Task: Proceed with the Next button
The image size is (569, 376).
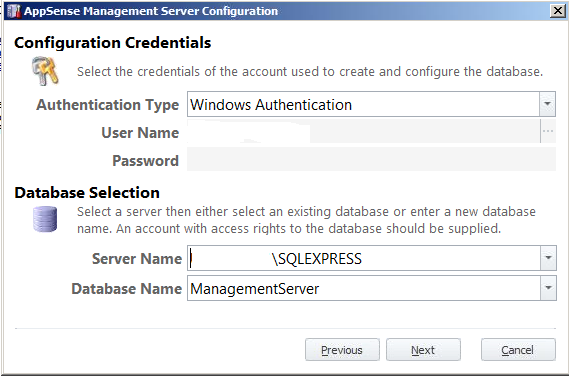Action: pos(423,350)
